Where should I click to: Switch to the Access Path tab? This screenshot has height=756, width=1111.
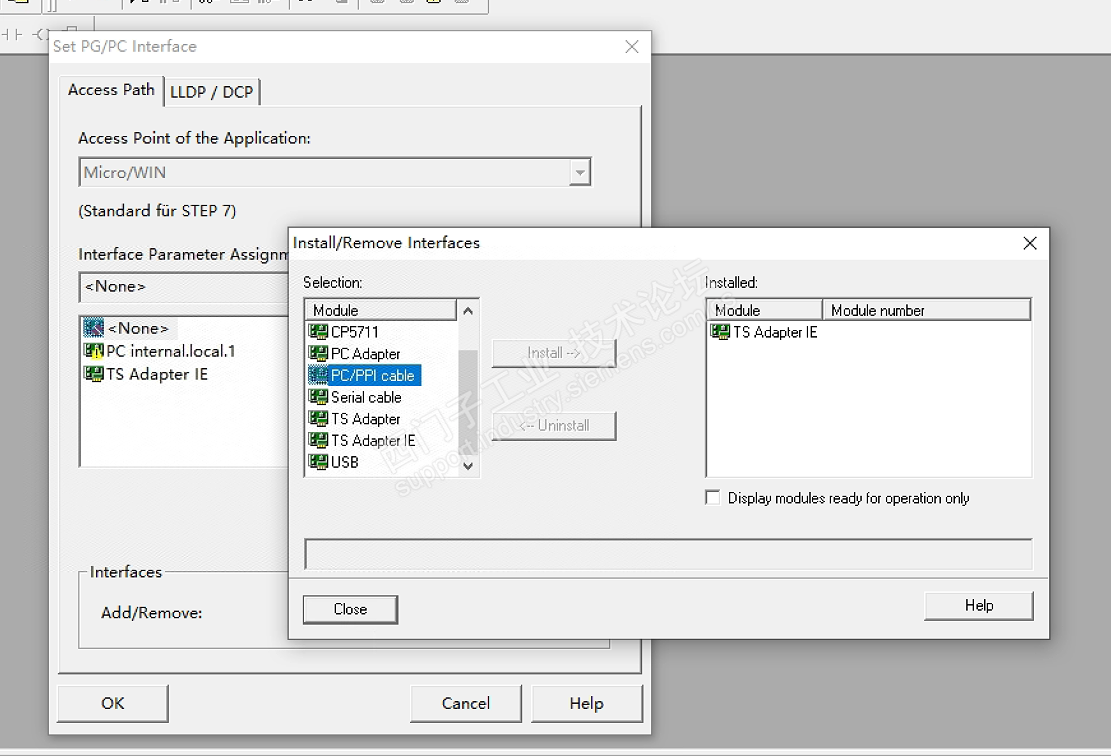(x=111, y=90)
